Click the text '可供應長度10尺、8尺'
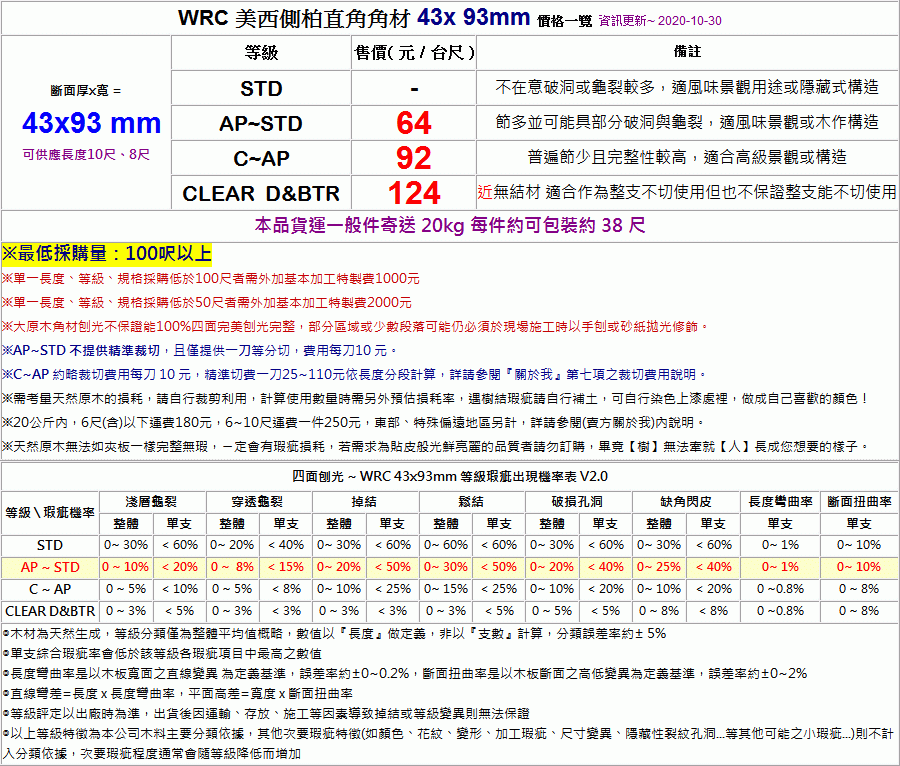This screenshot has width=900, height=766. point(86,154)
